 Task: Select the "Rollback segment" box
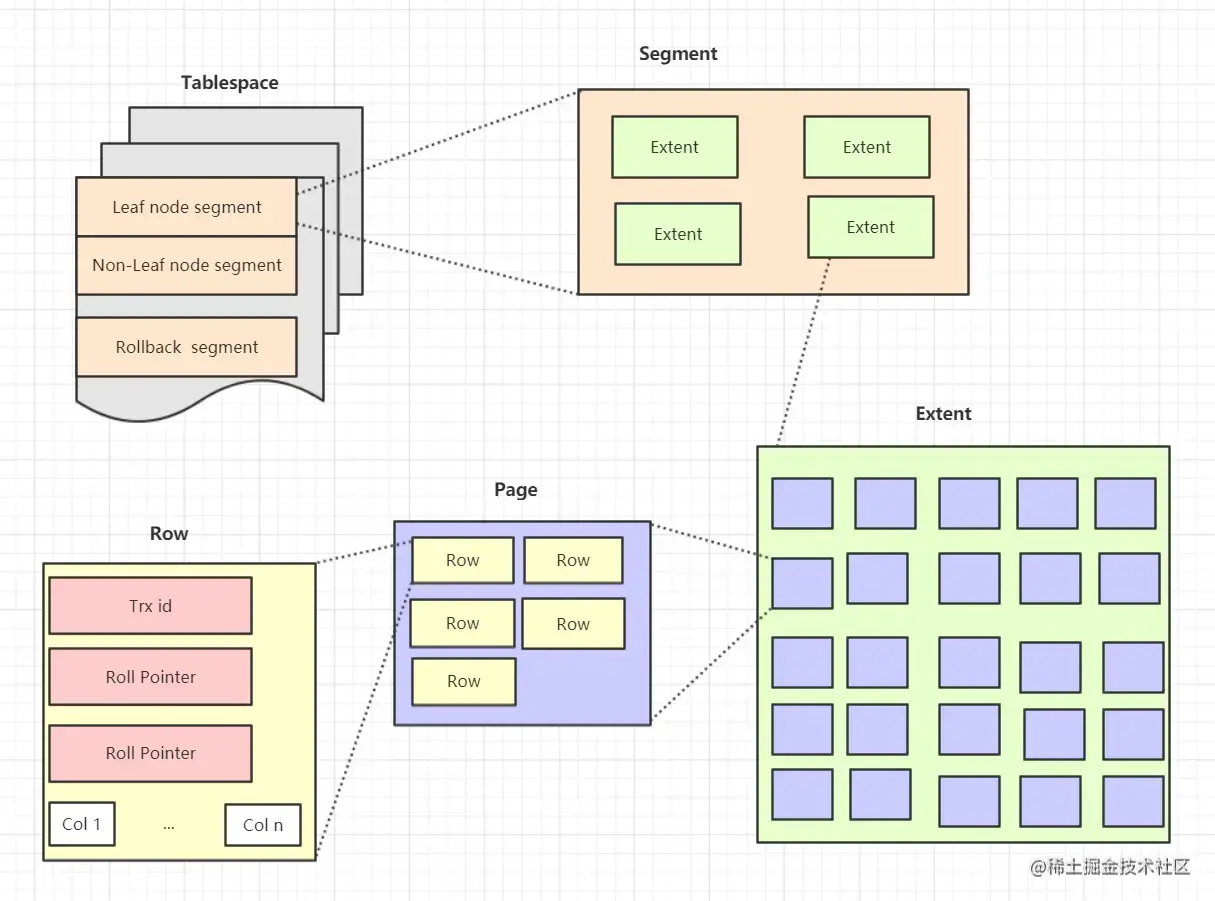[186, 347]
